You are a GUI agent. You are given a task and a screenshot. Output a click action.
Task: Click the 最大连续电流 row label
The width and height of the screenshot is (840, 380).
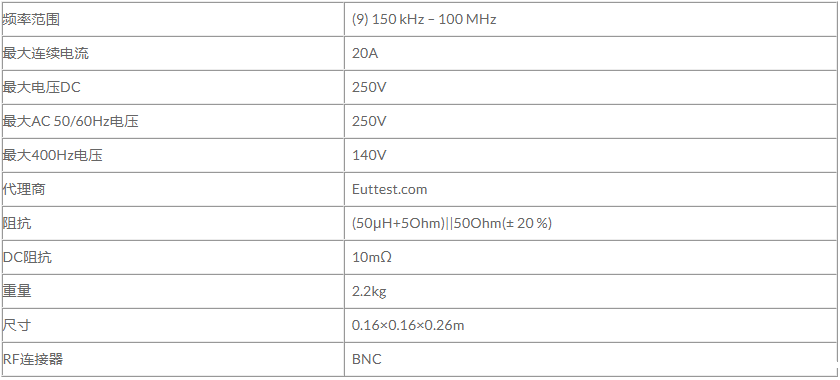[46, 54]
